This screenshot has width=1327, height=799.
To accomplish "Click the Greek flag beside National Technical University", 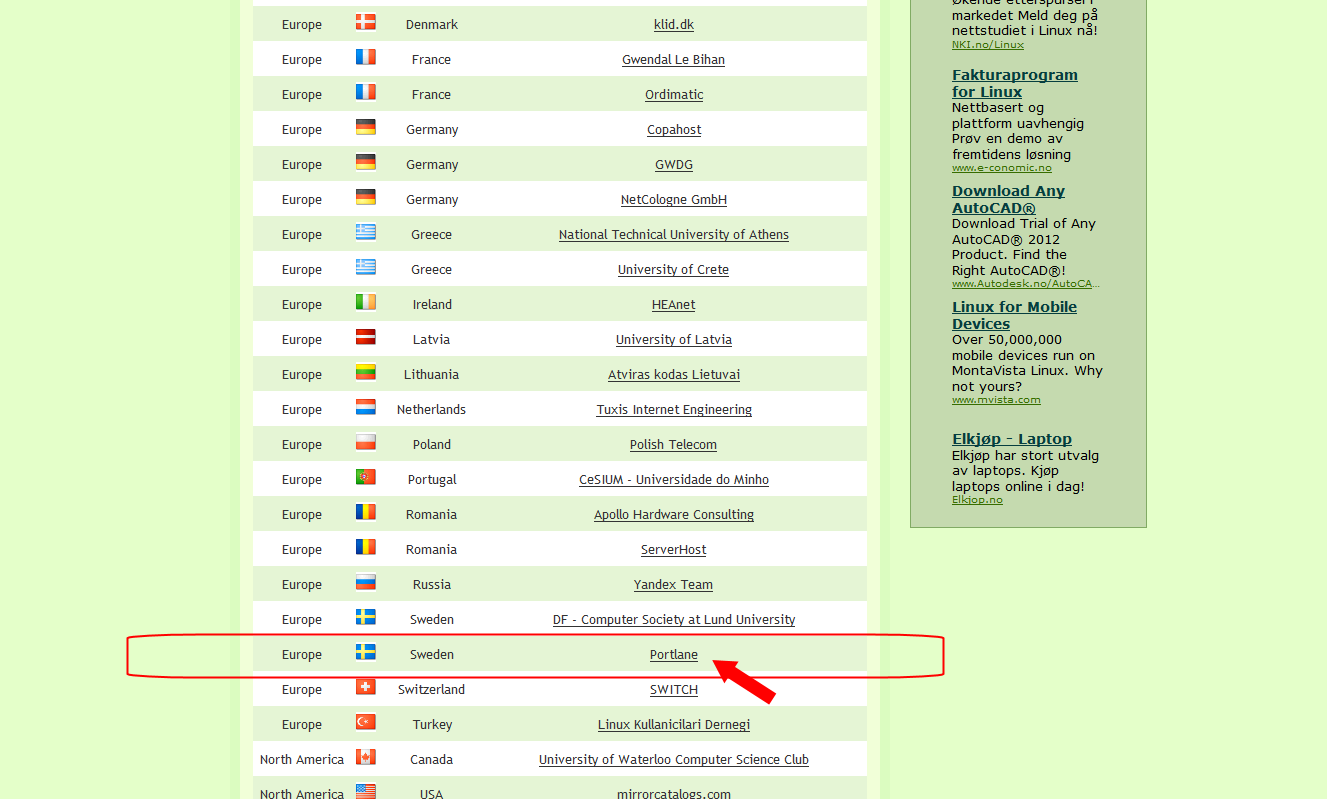I will (x=366, y=232).
